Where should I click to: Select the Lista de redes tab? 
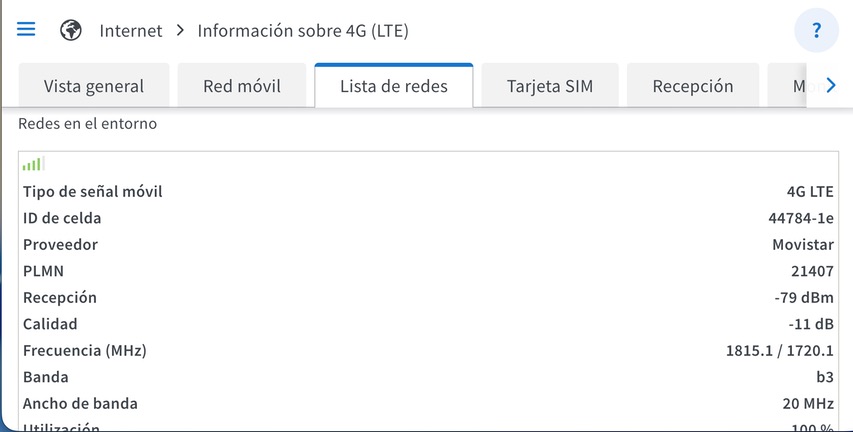coord(394,86)
